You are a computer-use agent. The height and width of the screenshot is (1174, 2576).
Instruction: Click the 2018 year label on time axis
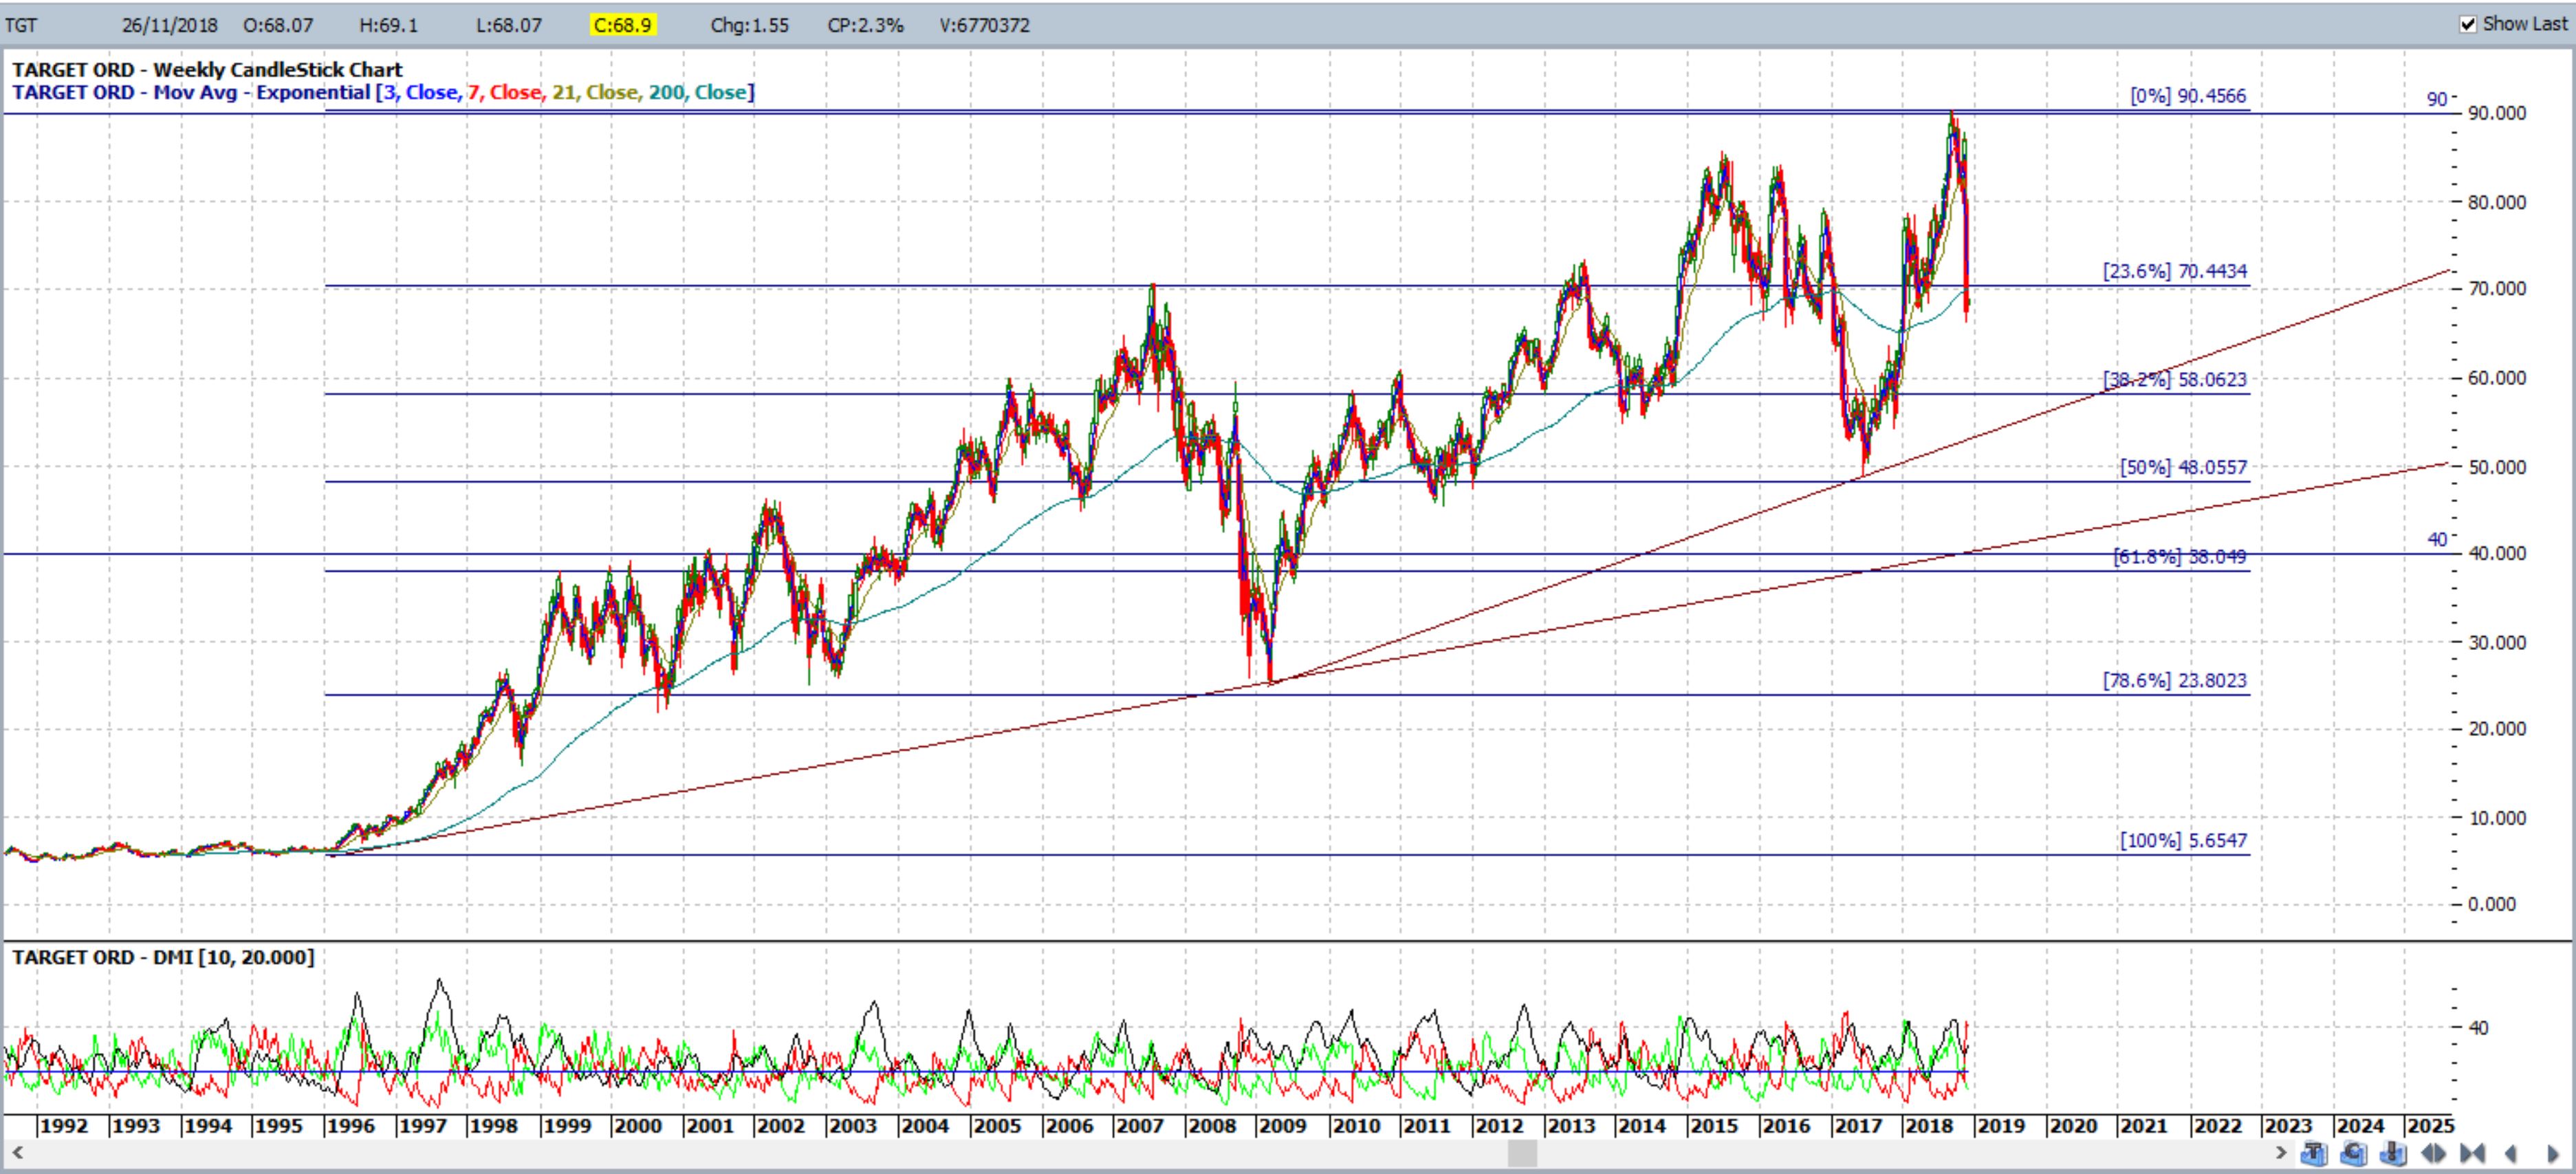point(1929,1126)
